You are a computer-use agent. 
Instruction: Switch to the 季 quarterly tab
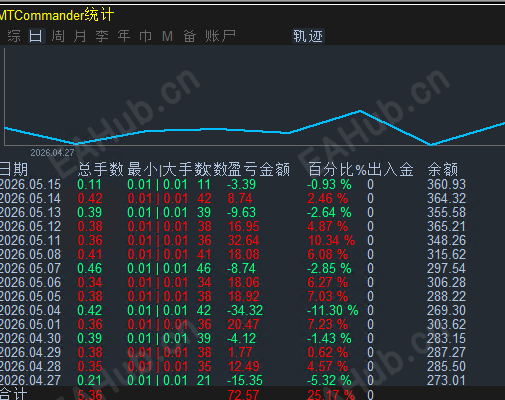pos(102,36)
